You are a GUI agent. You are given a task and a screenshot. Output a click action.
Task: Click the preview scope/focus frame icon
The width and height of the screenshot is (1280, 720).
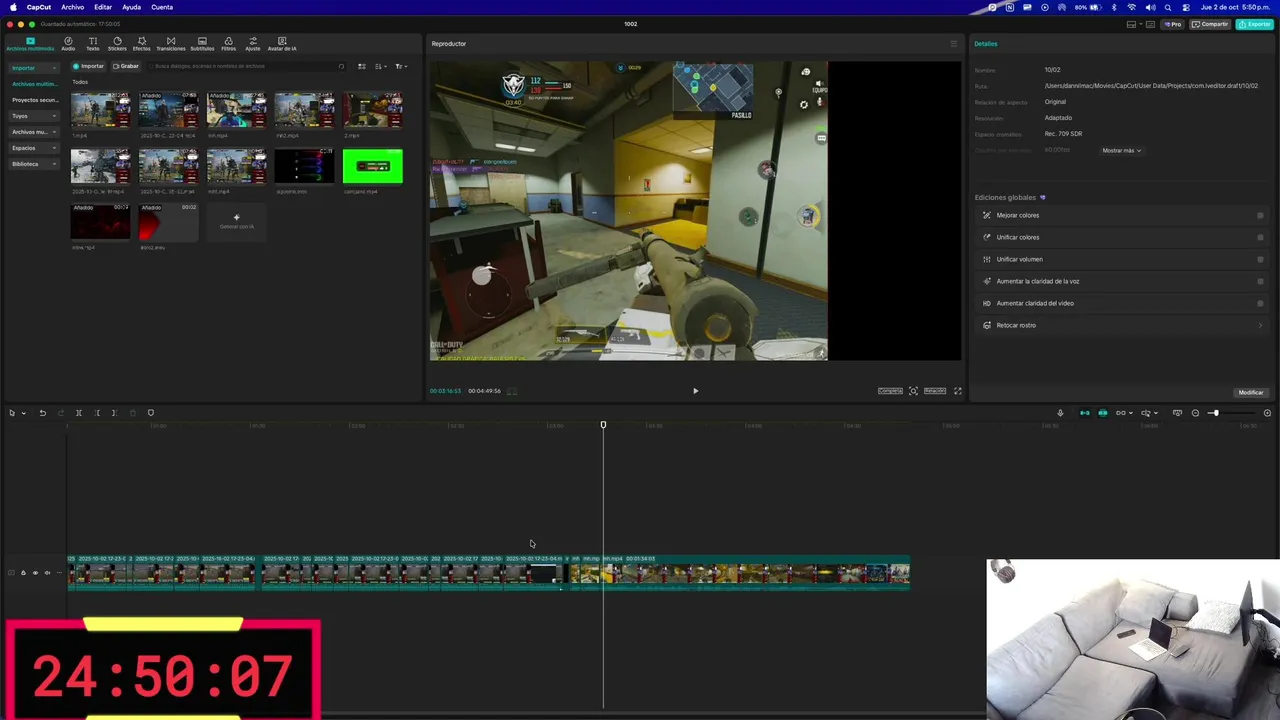913,391
